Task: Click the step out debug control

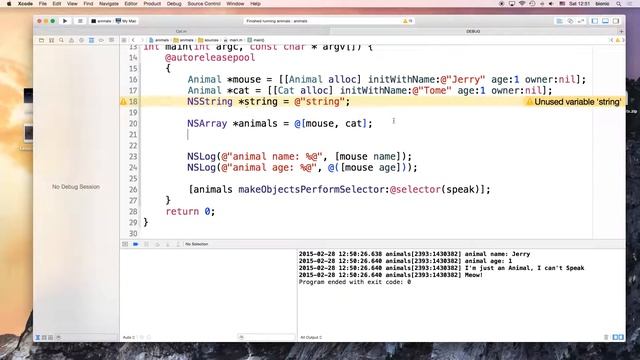Action: pos(178,244)
